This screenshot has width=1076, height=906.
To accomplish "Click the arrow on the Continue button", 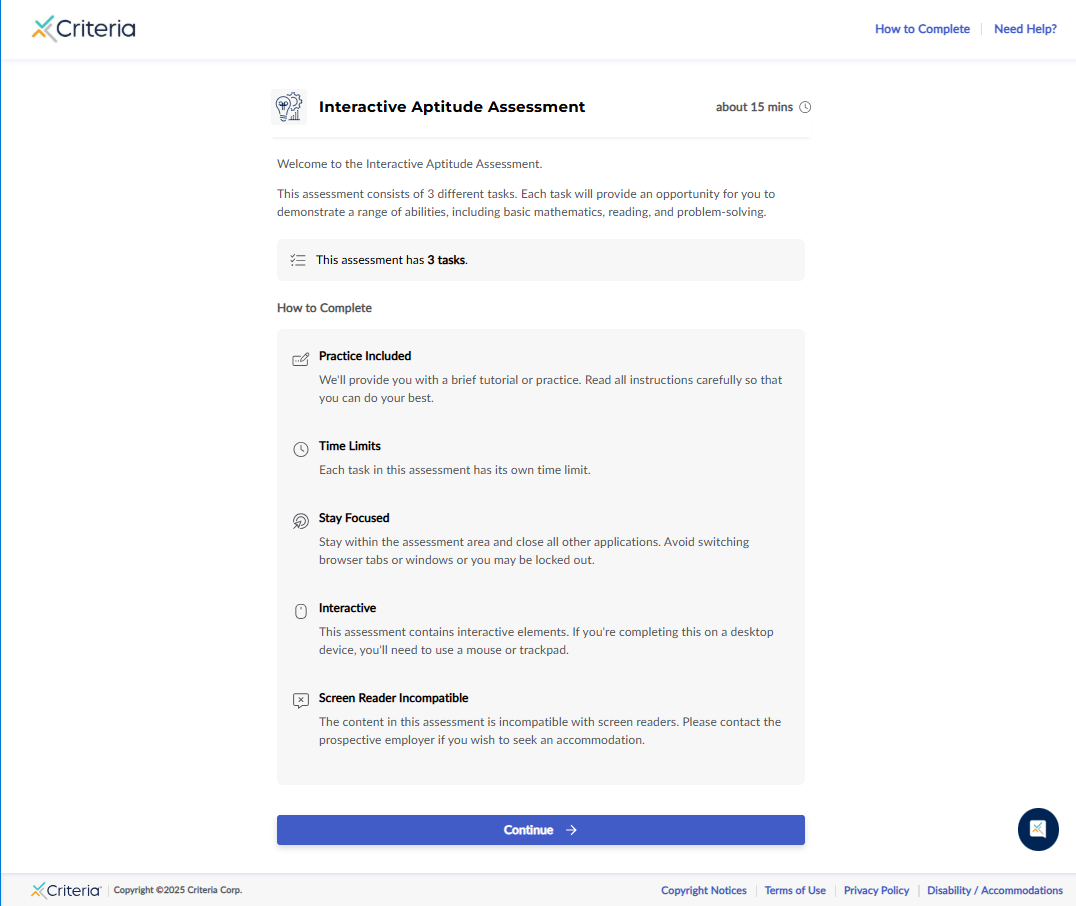I will 571,830.
